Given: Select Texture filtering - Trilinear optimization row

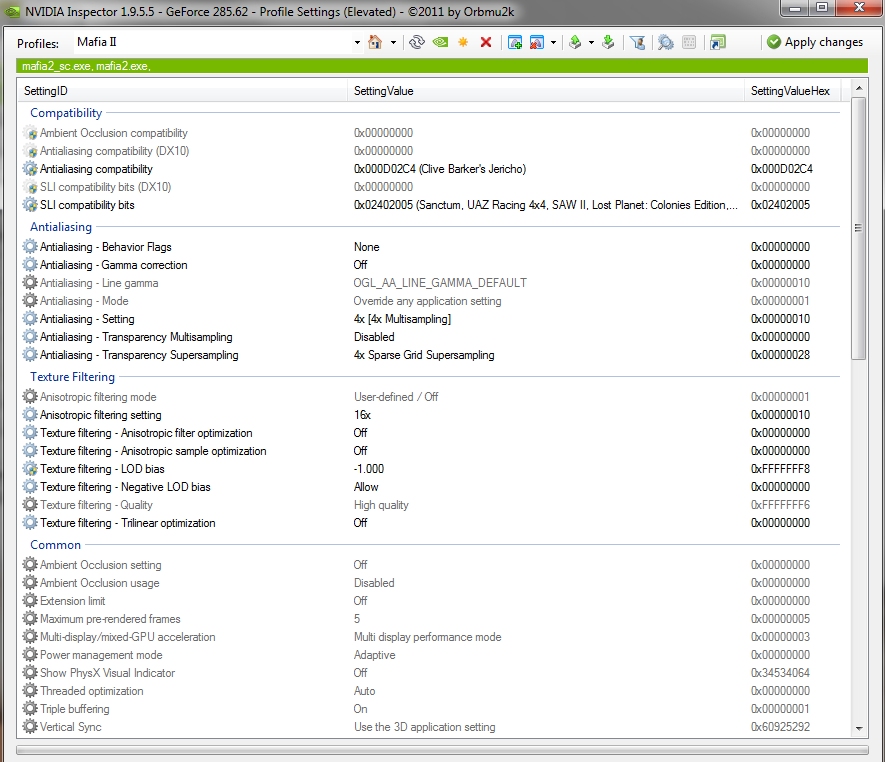Looking at the screenshot, I should click(x=433, y=524).
